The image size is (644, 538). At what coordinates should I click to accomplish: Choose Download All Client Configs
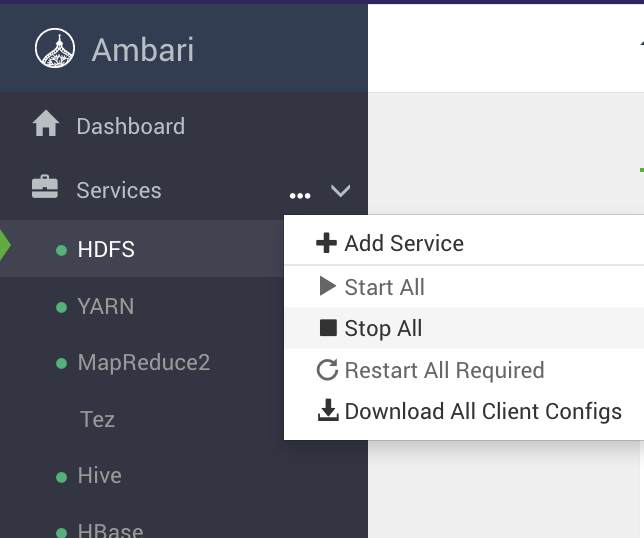(464, 411)
